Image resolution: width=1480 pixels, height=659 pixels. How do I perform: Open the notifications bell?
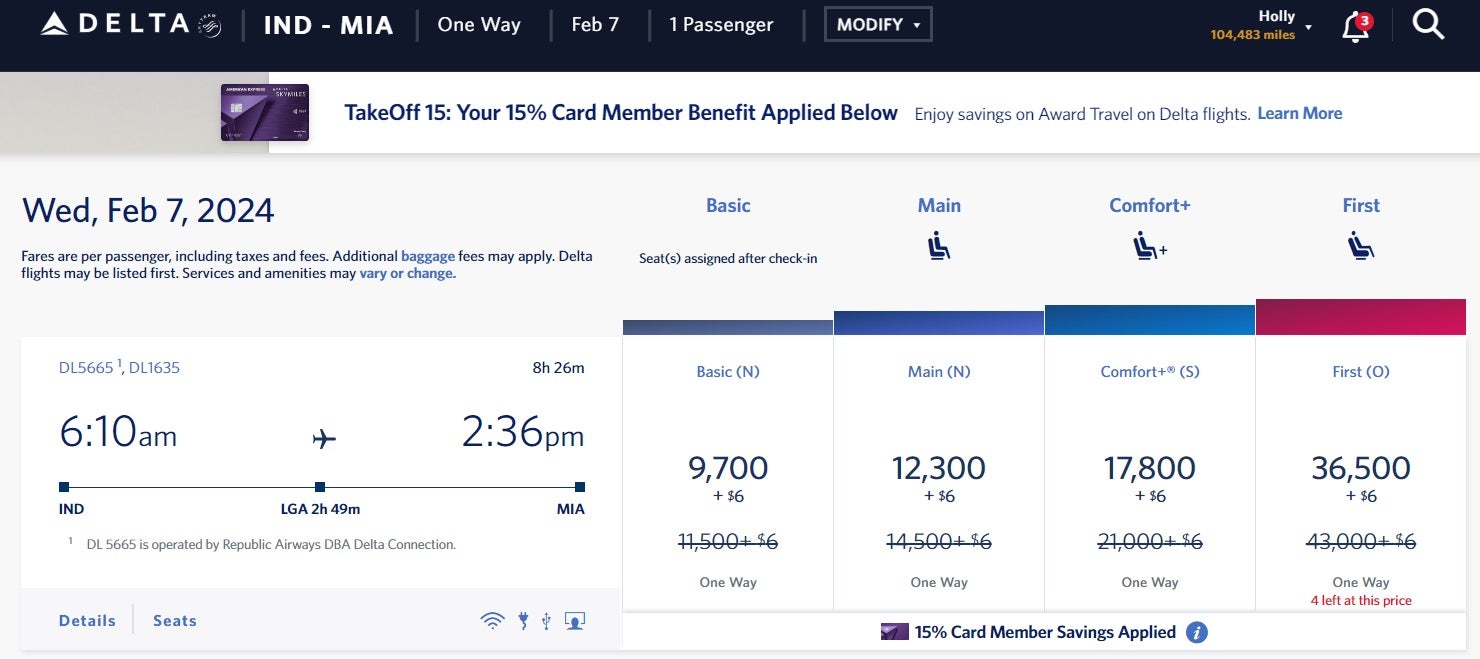point(1355,27)
